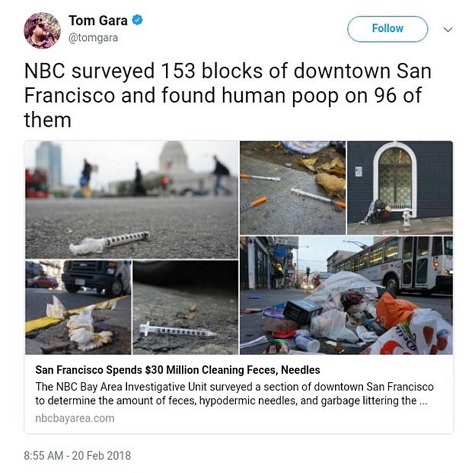This screenshot has width=475, height=473.
Task: Open the crumpled tissue on curb photo
Action: [x=78, y=307]
